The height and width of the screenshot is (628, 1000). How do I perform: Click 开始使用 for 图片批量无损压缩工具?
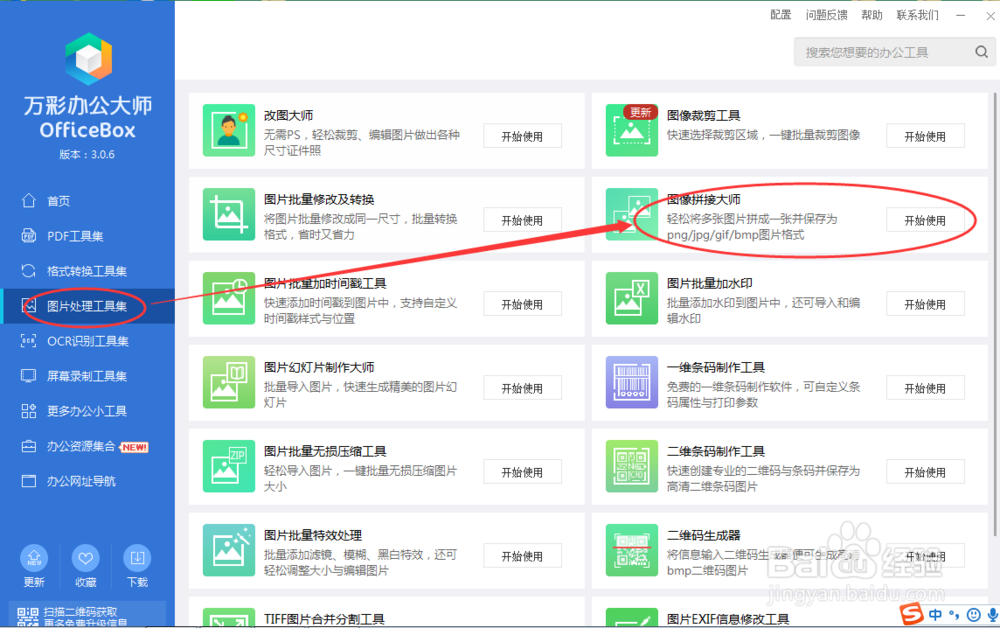[522, 472]
